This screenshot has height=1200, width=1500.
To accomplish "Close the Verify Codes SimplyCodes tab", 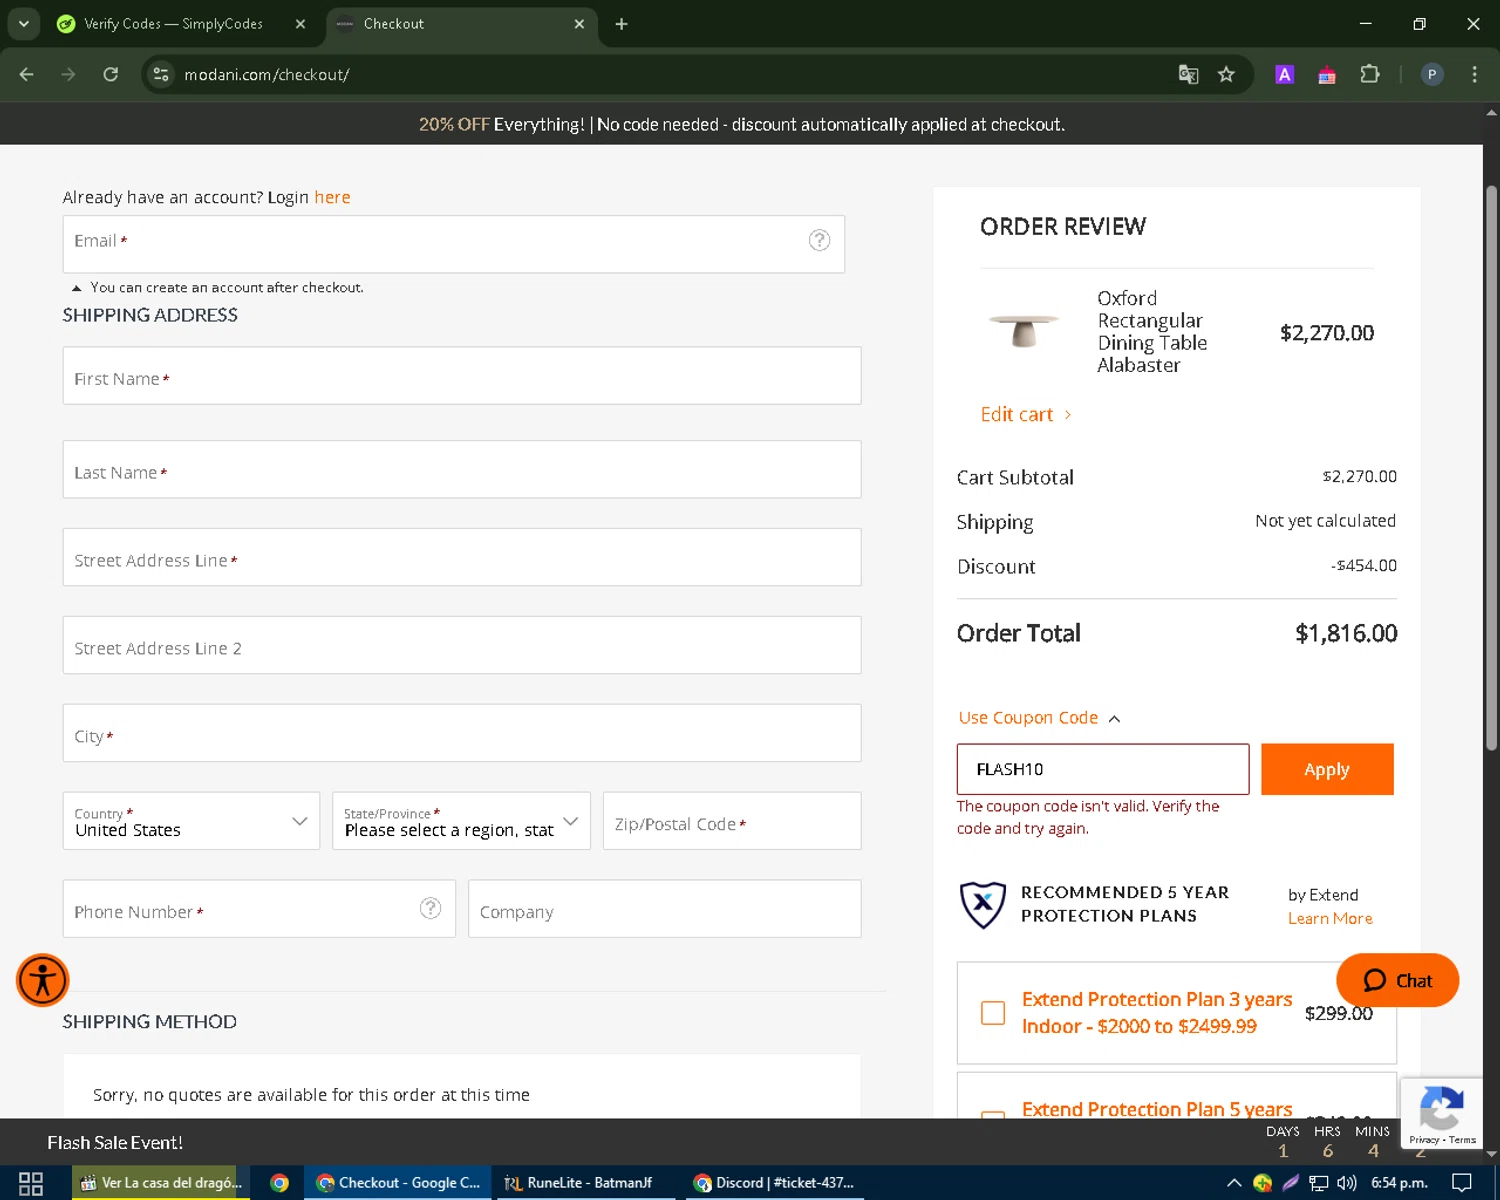I will click(300, 23).
